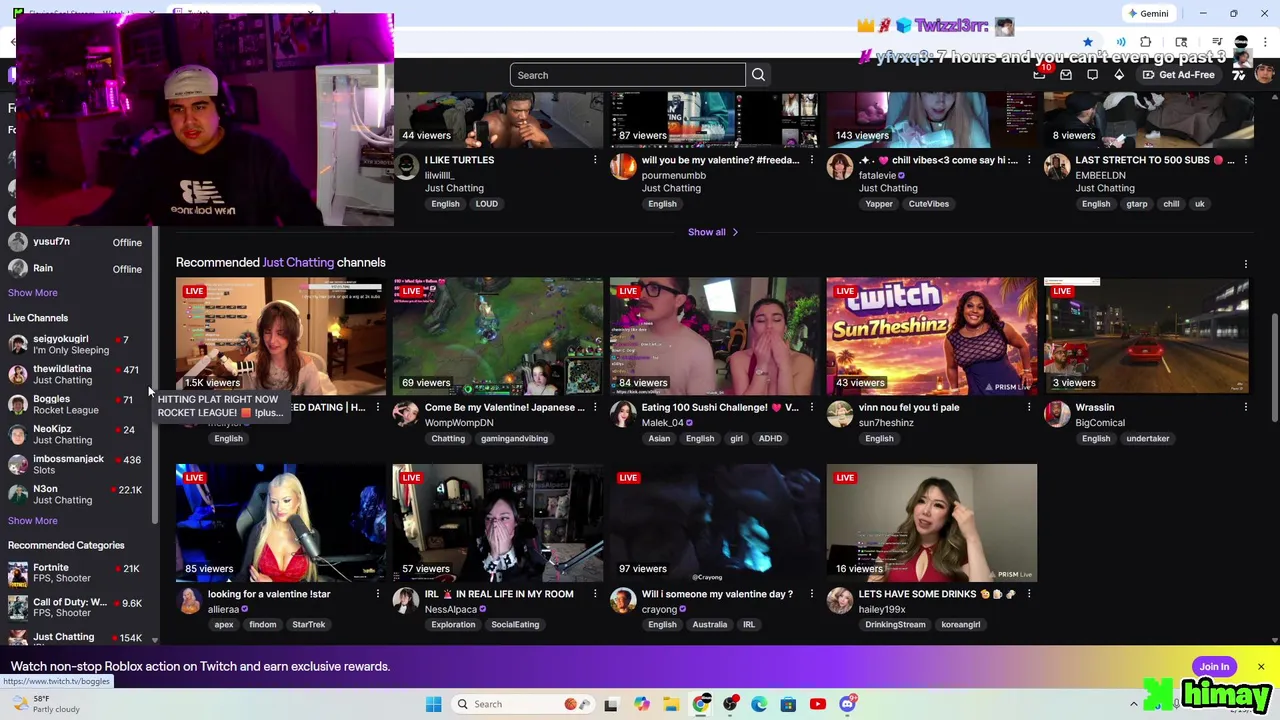Open seigyokugirl live channel in sidebar

coord(78,344)
